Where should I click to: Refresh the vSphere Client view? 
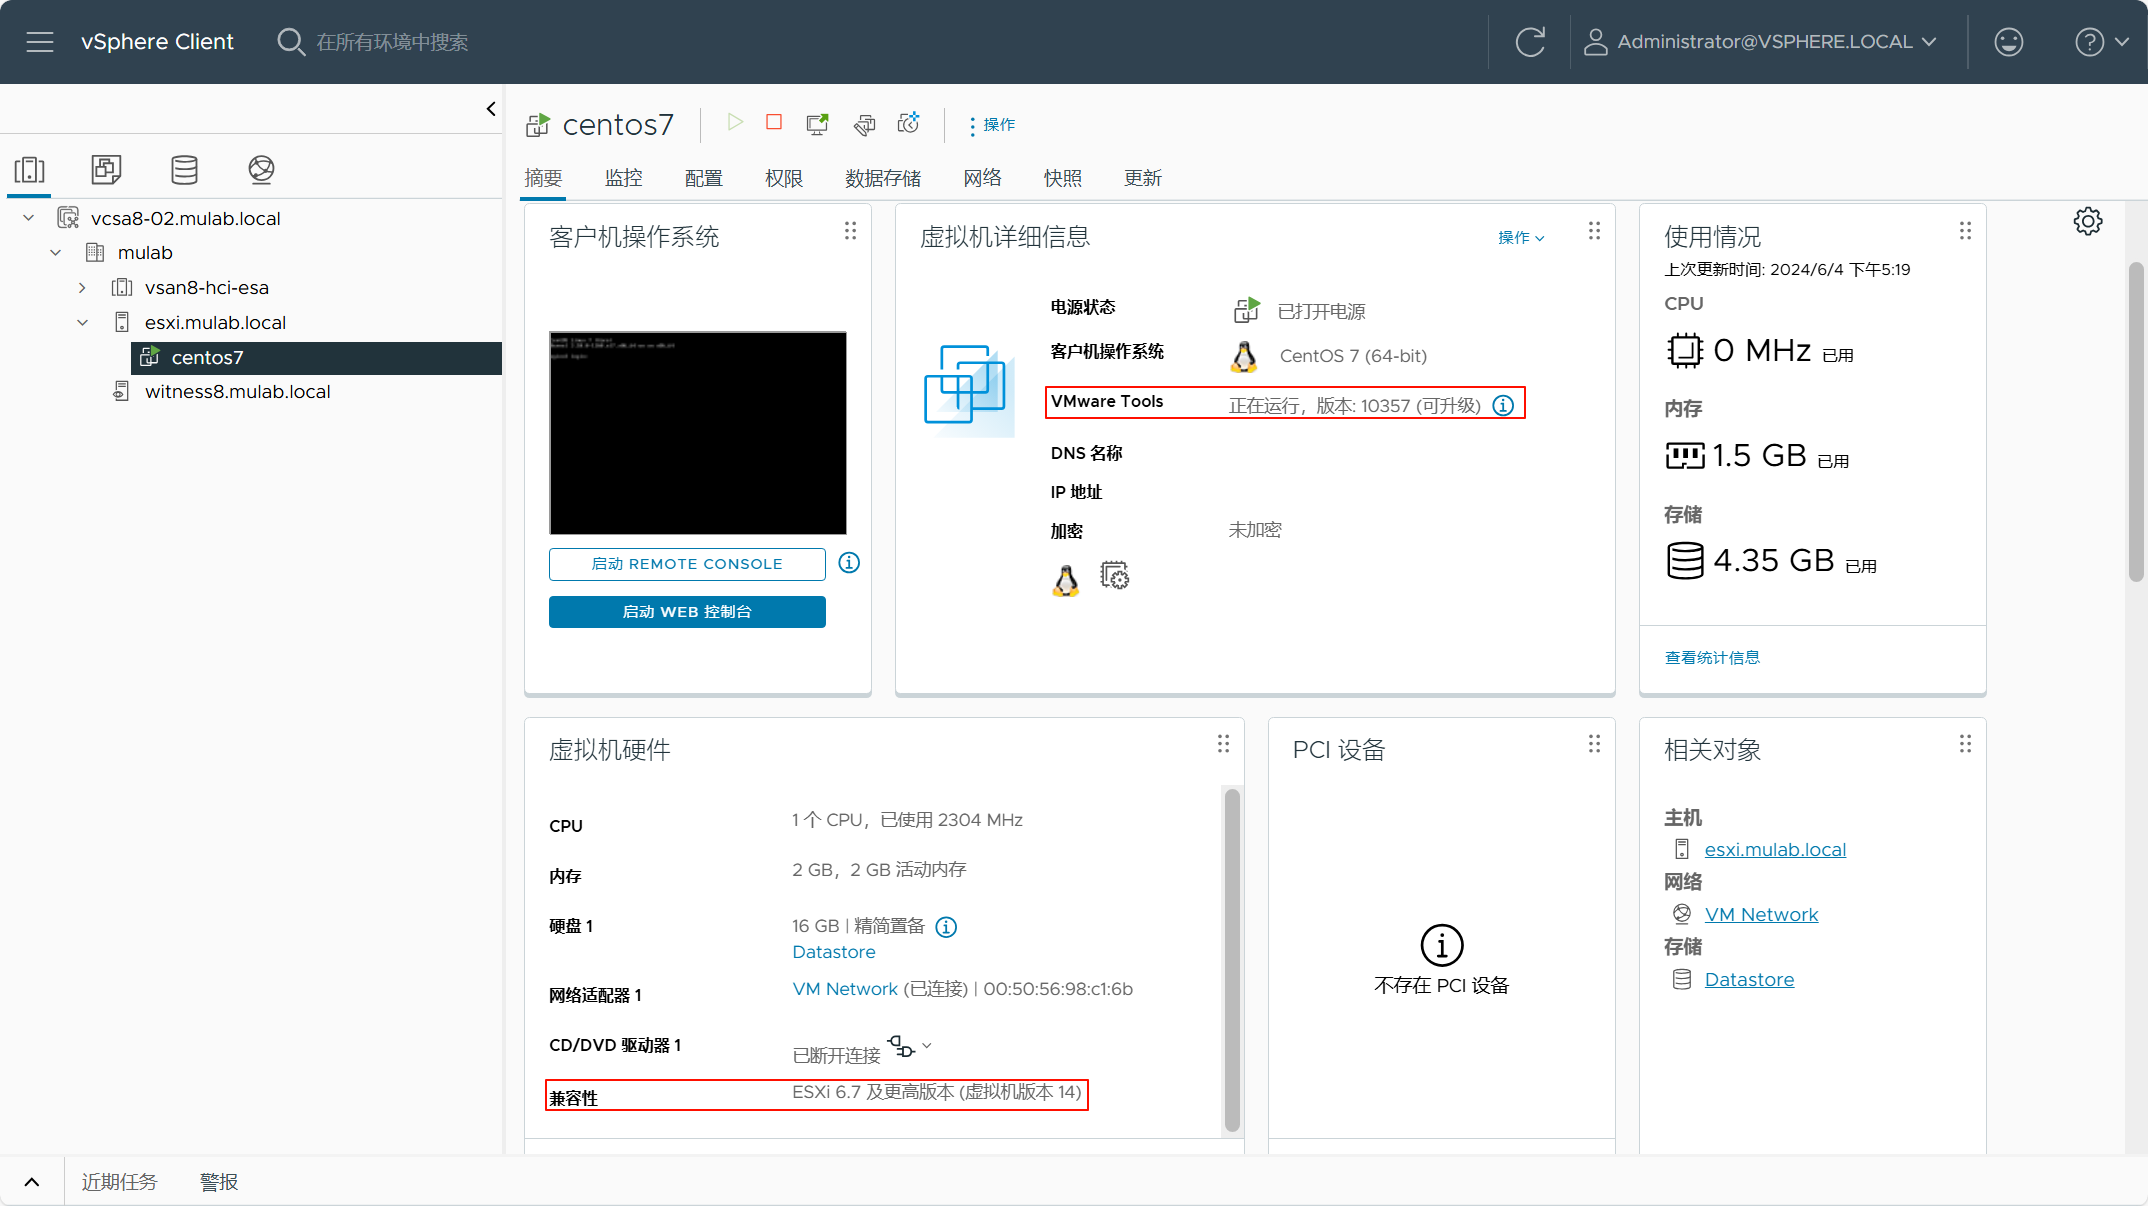(1530, 42)
